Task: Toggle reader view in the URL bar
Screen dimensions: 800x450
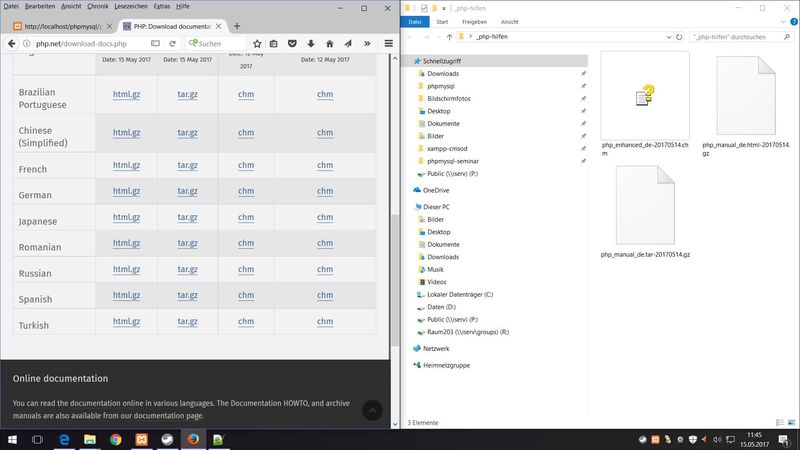Action: (156, 44)
